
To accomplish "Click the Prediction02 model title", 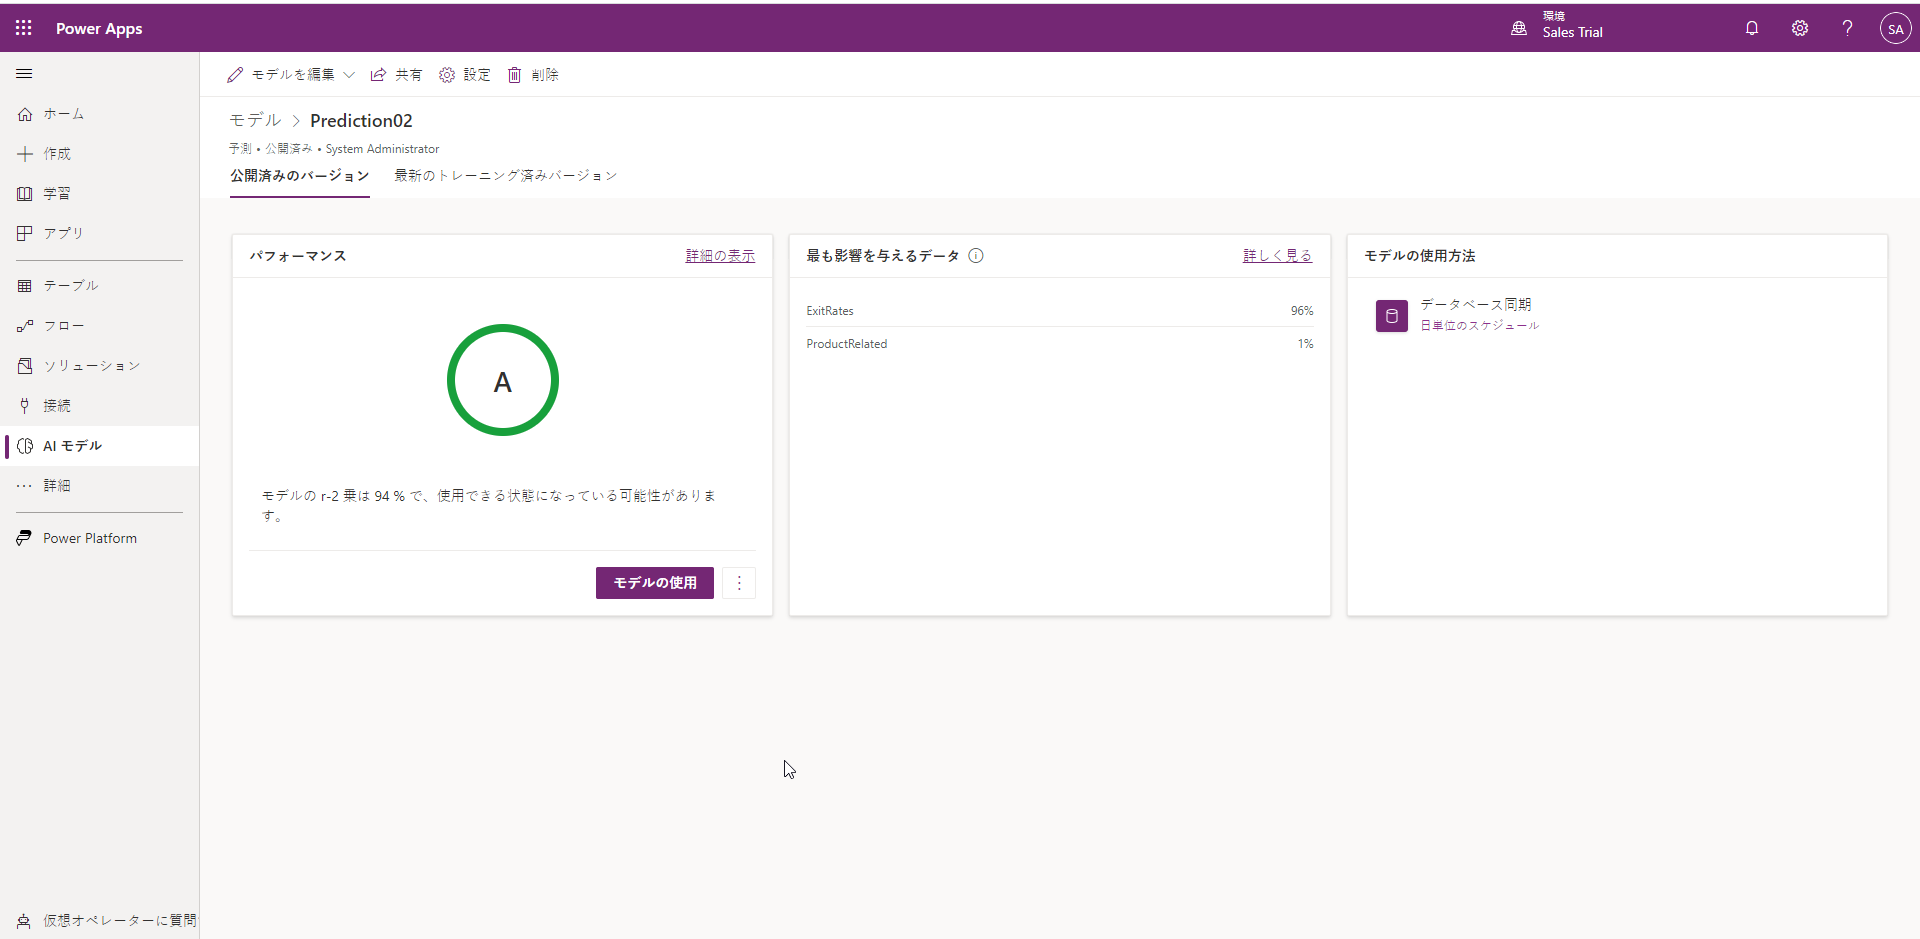I will (x=361, y=120).
